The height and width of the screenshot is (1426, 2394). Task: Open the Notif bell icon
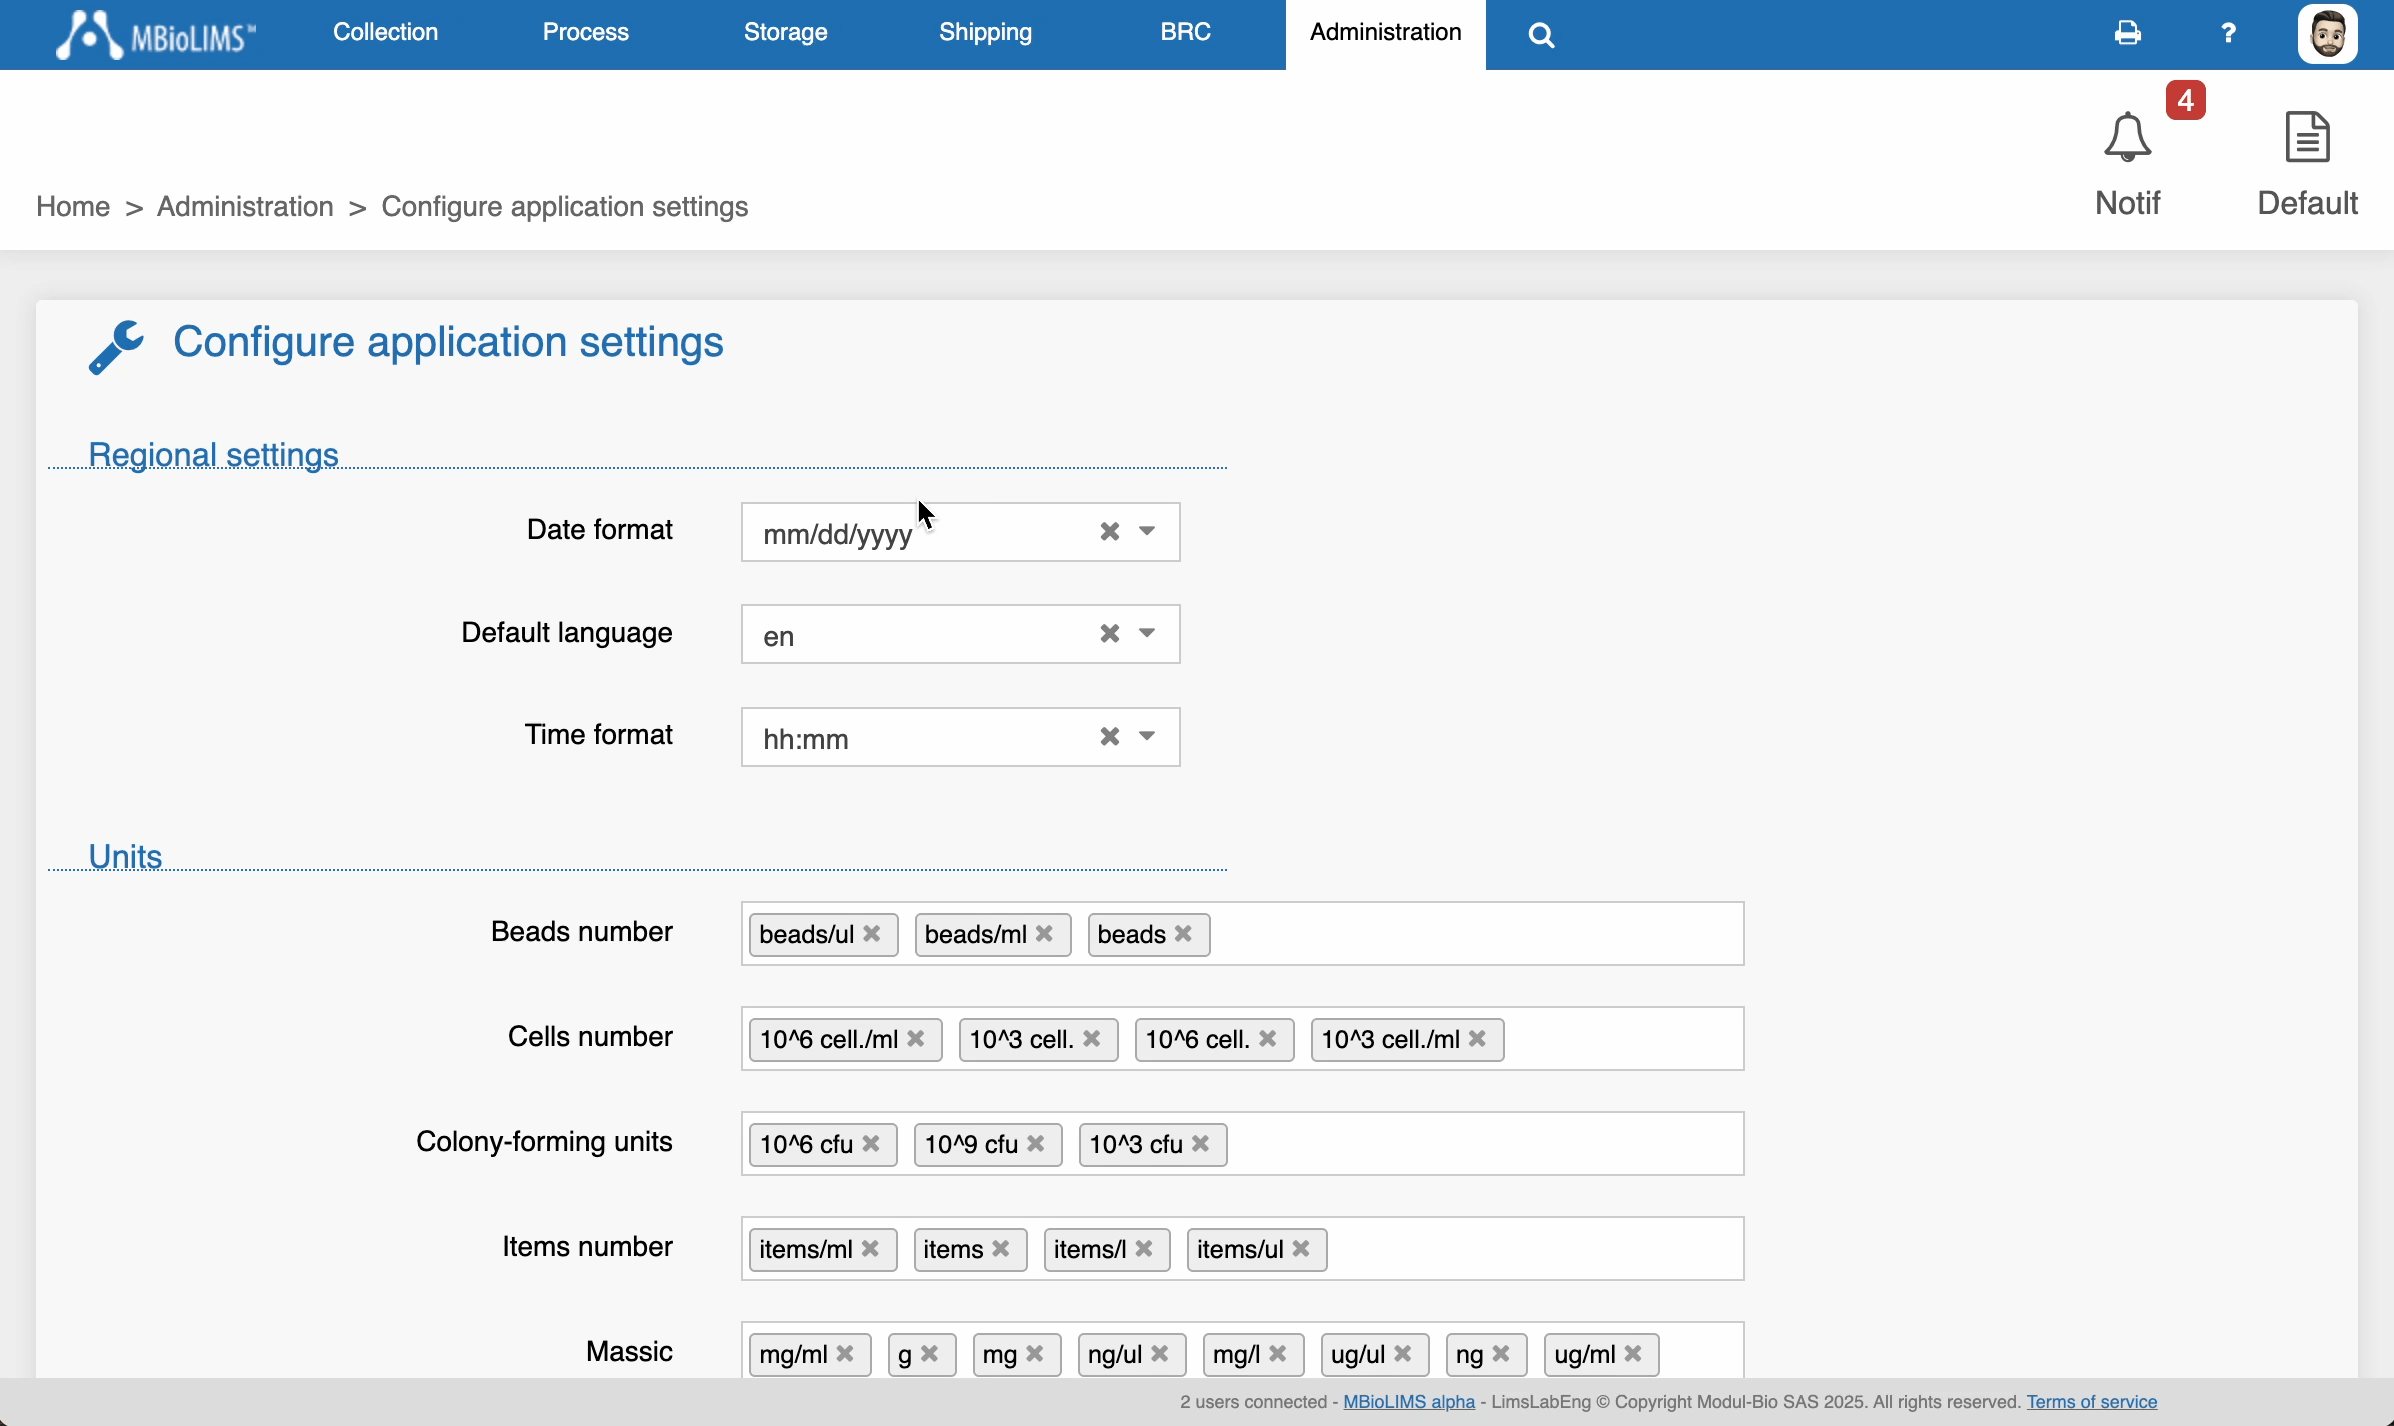[x=2127, y=138]
